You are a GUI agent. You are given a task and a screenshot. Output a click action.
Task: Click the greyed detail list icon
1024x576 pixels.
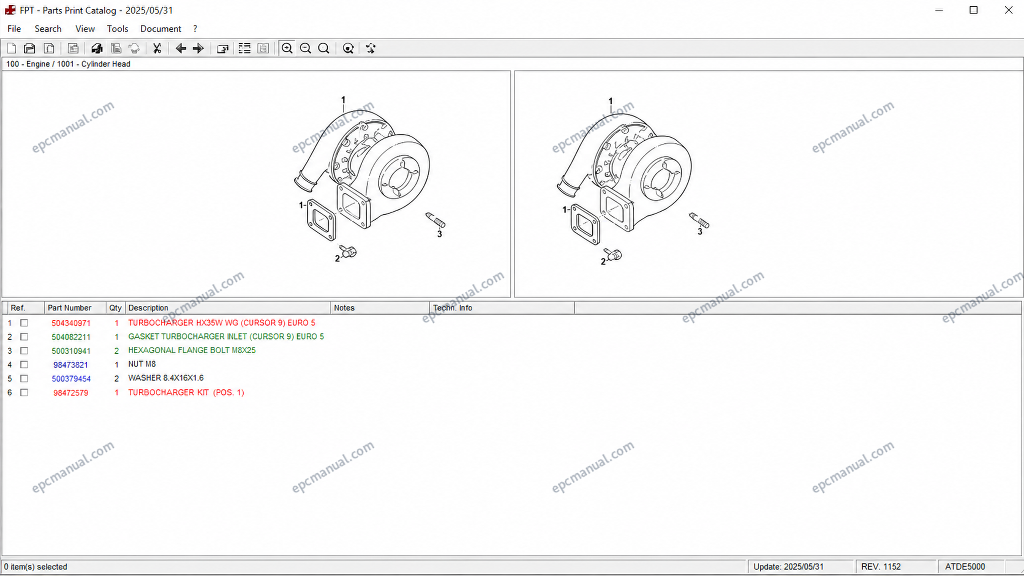pyautogui.click(x=263, y=48)
